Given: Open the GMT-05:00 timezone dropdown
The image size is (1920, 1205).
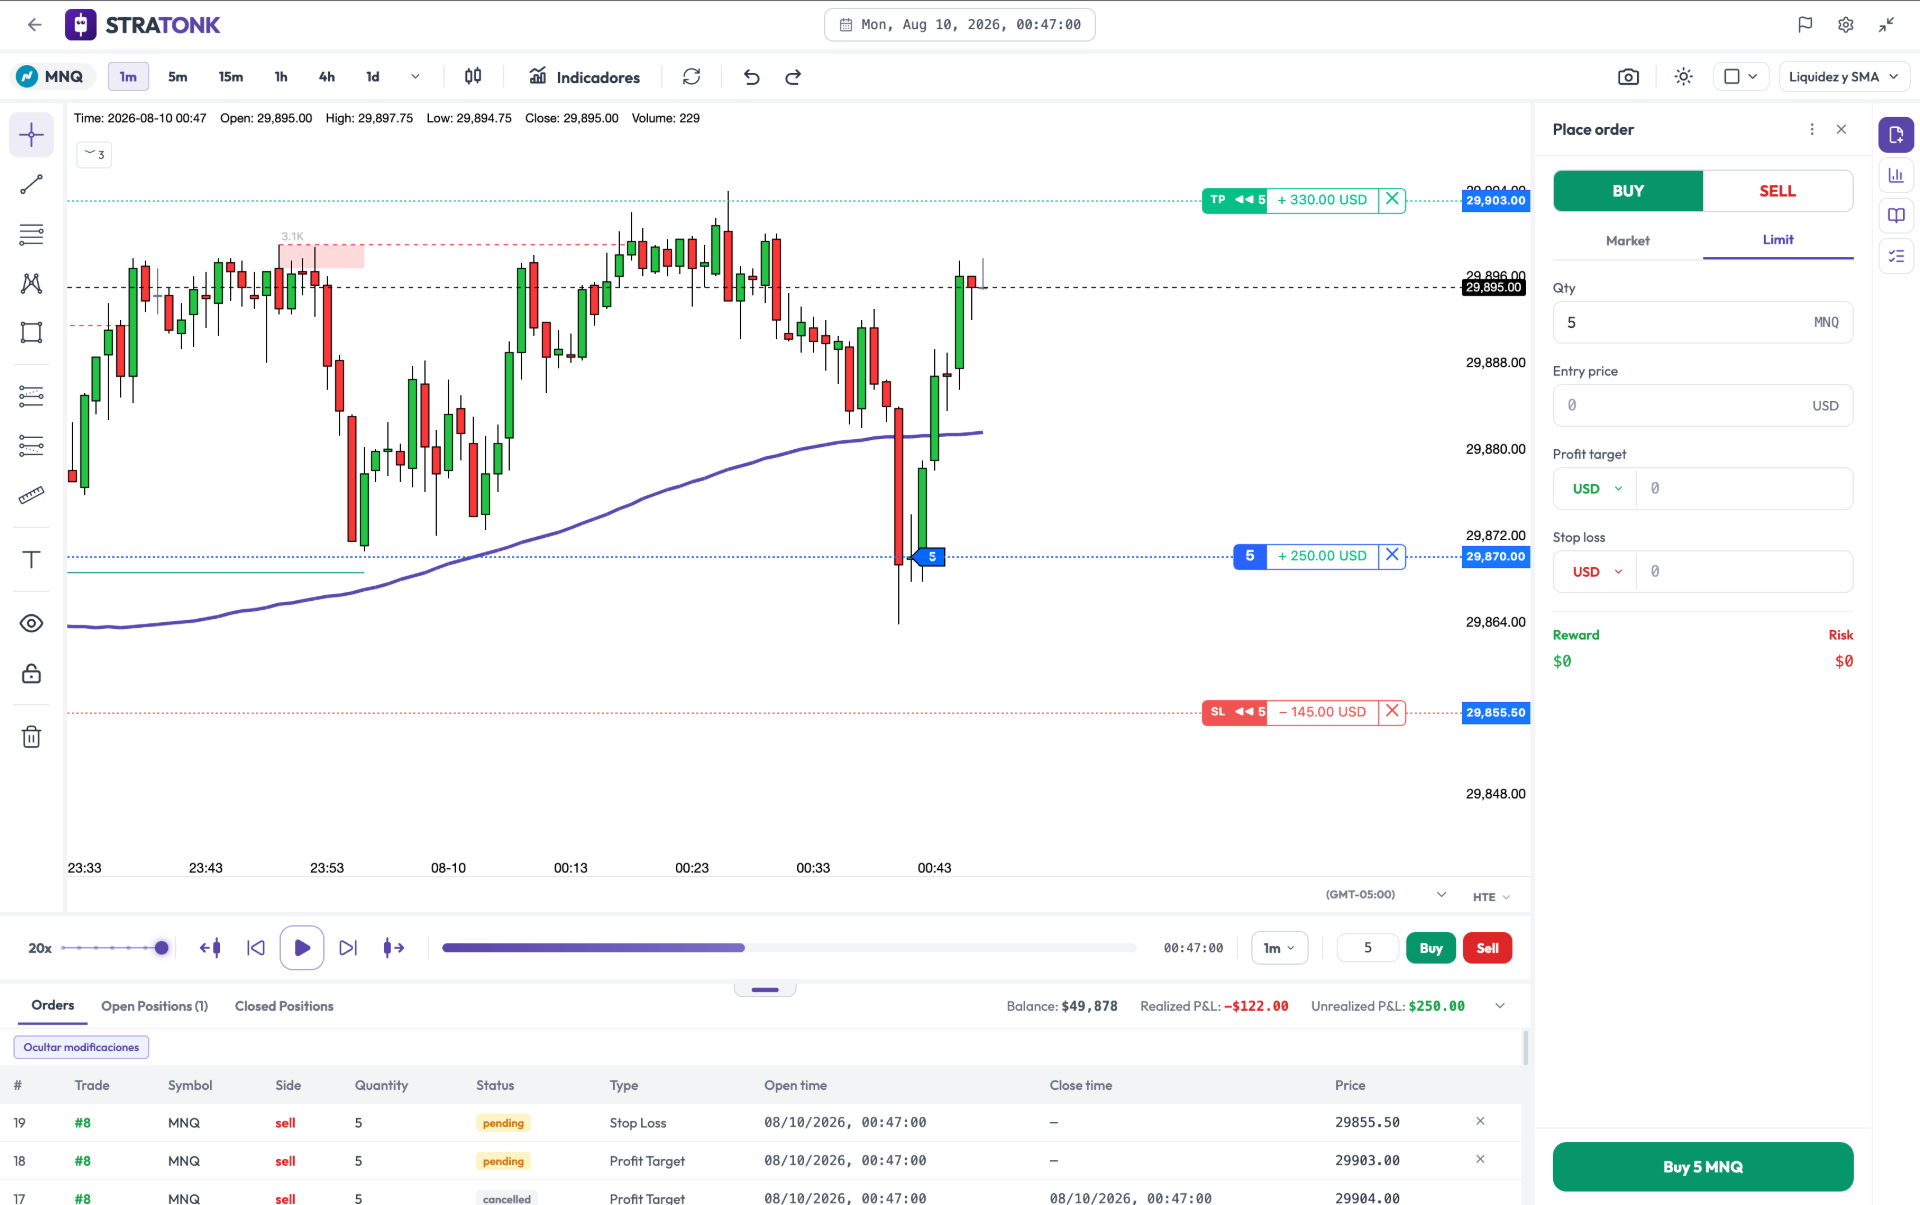Looking at the screenshot, I should pos(1386,895).
